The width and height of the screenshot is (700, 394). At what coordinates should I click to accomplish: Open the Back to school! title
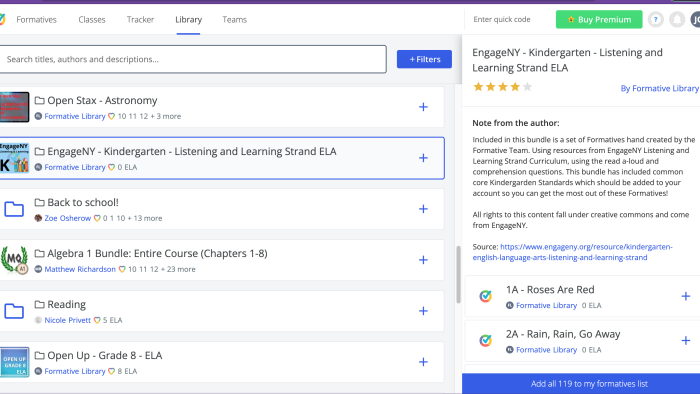click(x=83, y=203)
